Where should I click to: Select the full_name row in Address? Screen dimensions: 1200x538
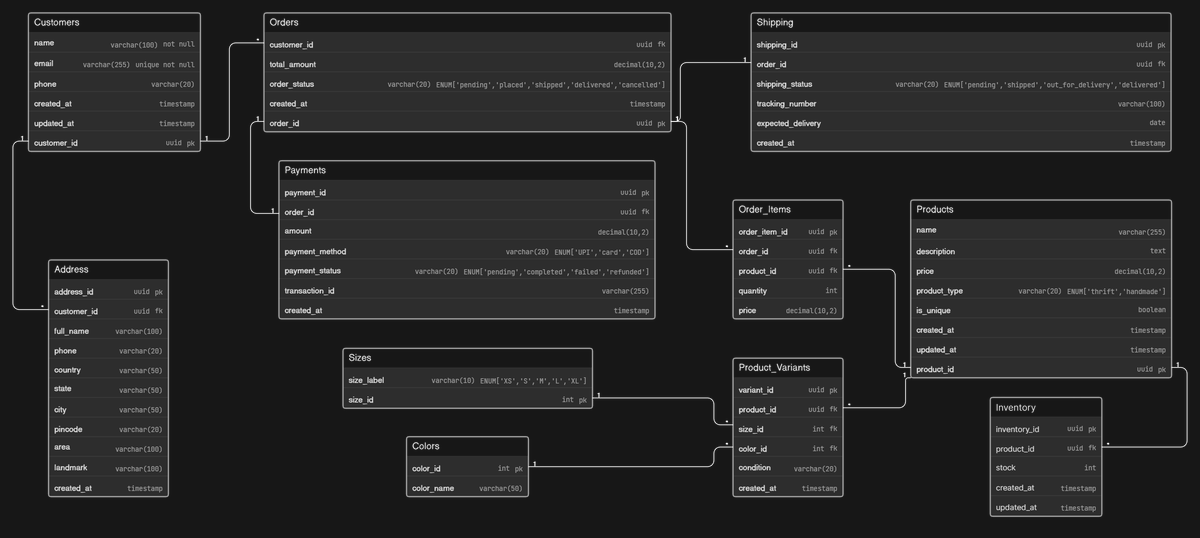tap(109, 331)
